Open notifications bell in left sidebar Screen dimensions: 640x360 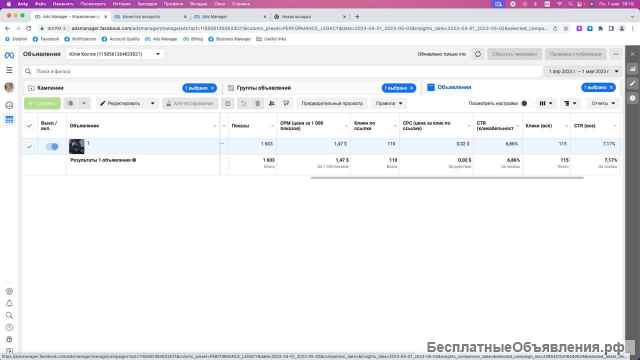tap(9, 303)
